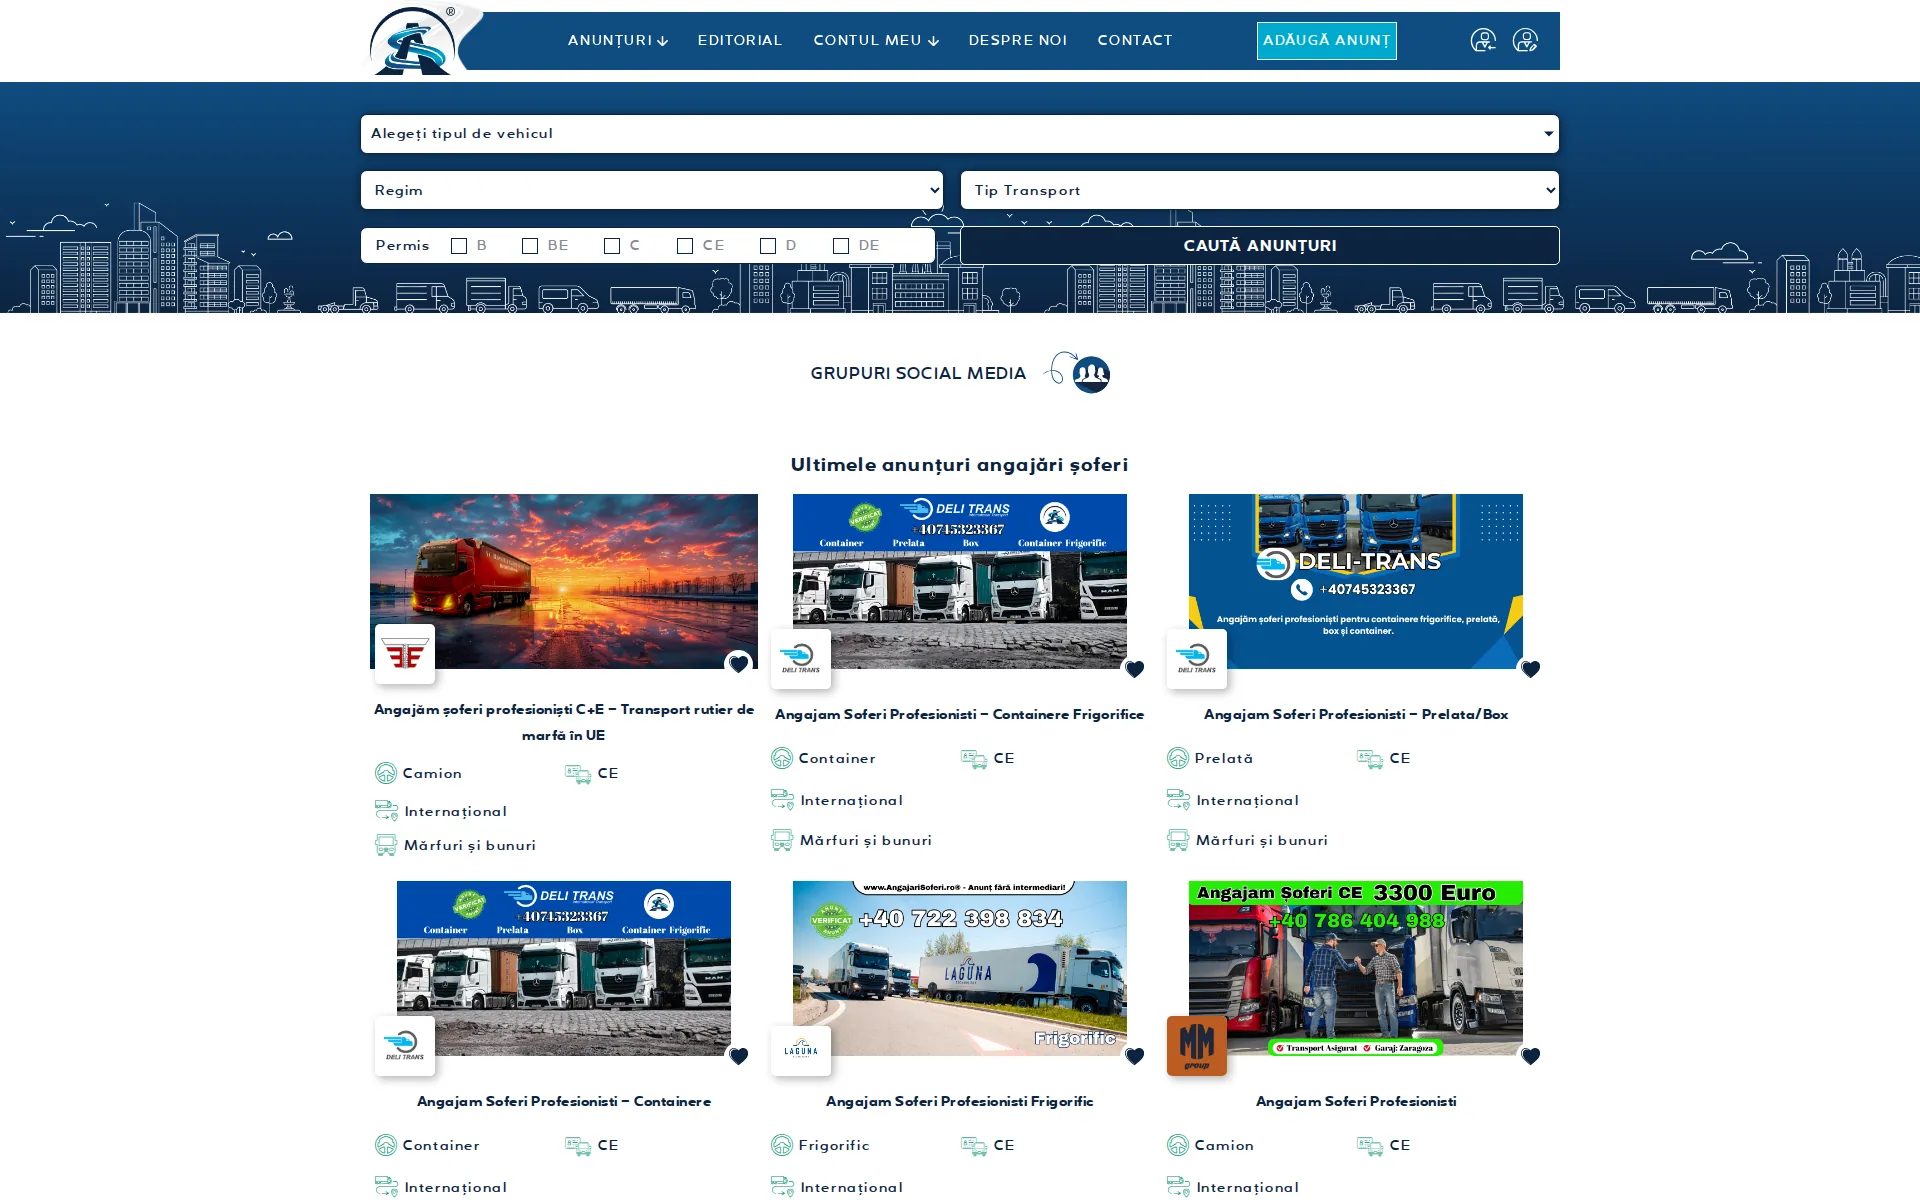The width and height of the screenshot is (1920, 1200).
Task: Open the Regim dropdown
Action: 652,190
